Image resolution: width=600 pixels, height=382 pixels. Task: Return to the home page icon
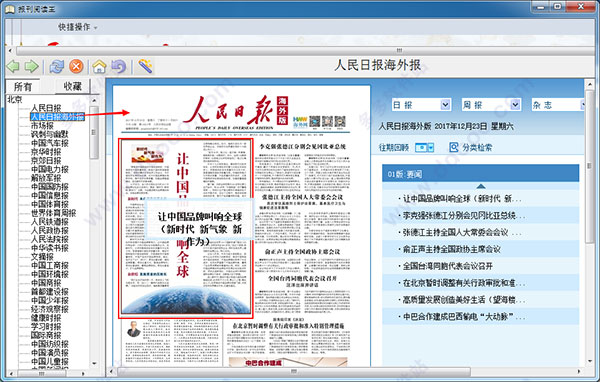pos(99,67)
